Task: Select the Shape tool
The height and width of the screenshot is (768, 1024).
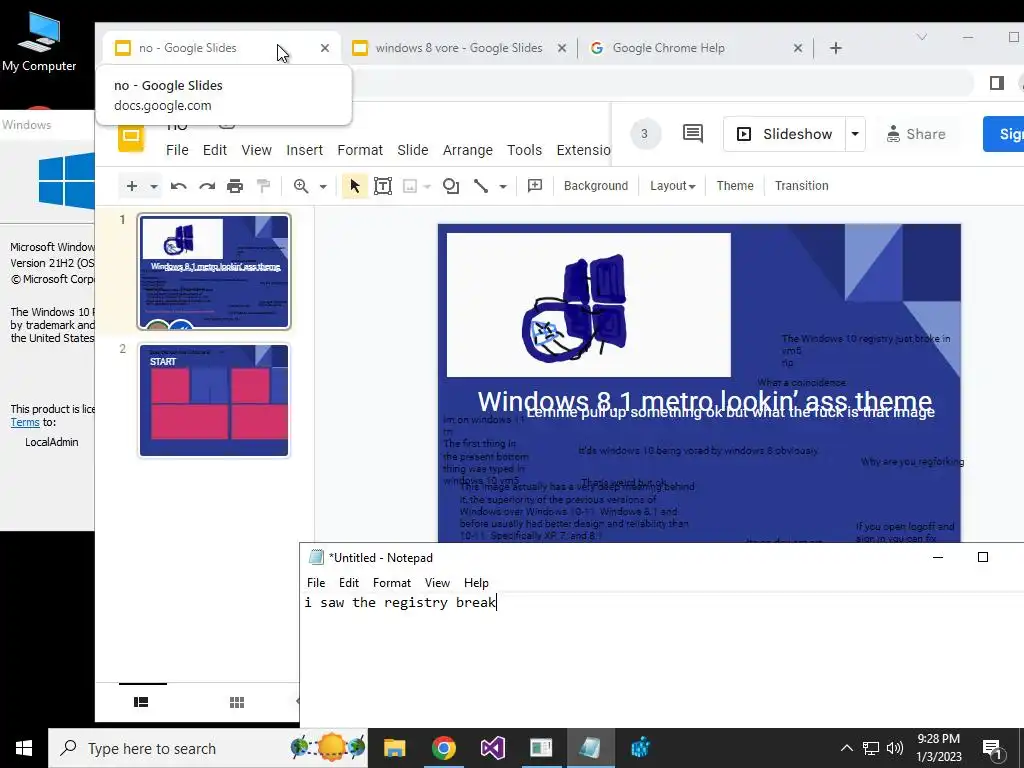Action: (x=451, y=186)
